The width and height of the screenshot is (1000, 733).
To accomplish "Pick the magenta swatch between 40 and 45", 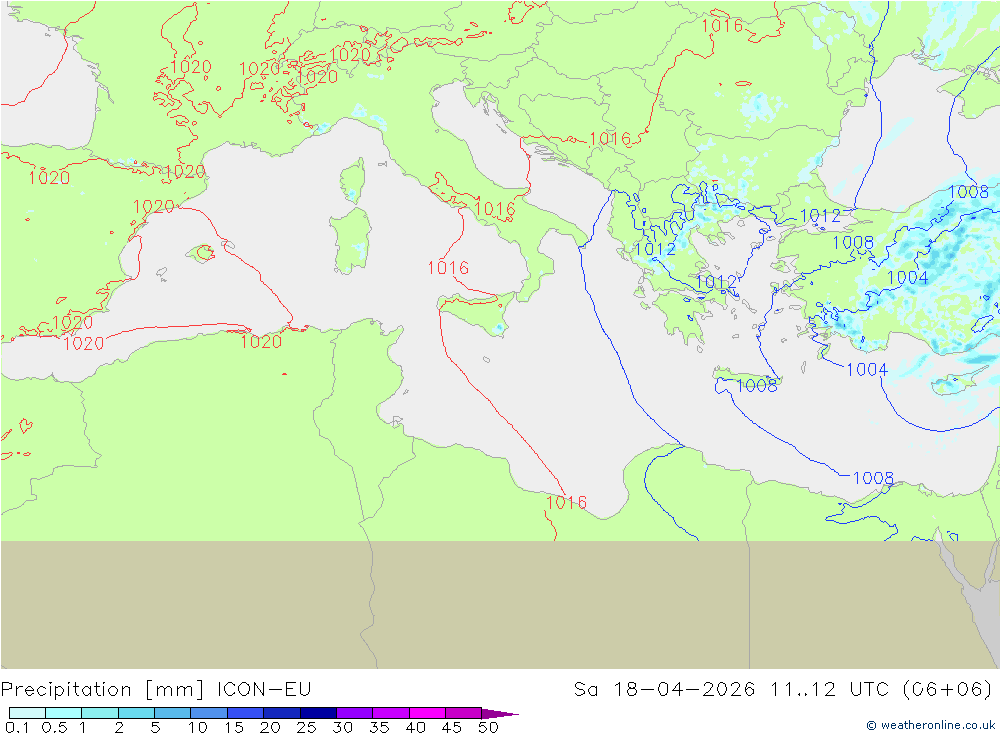I will coord(427,713).
